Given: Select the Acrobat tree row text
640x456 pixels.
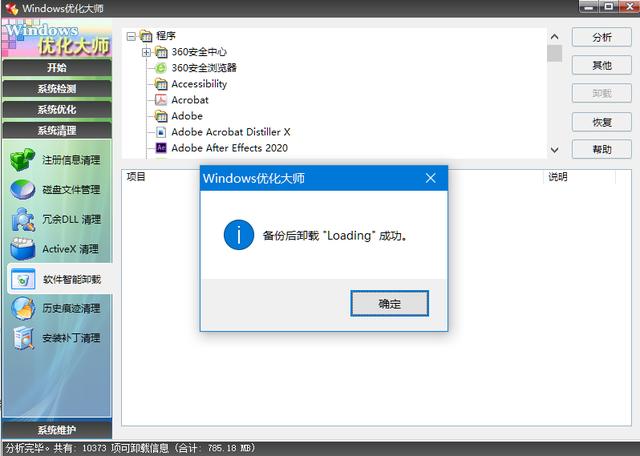Looking at the screenshot, I should tap(190, 100).
